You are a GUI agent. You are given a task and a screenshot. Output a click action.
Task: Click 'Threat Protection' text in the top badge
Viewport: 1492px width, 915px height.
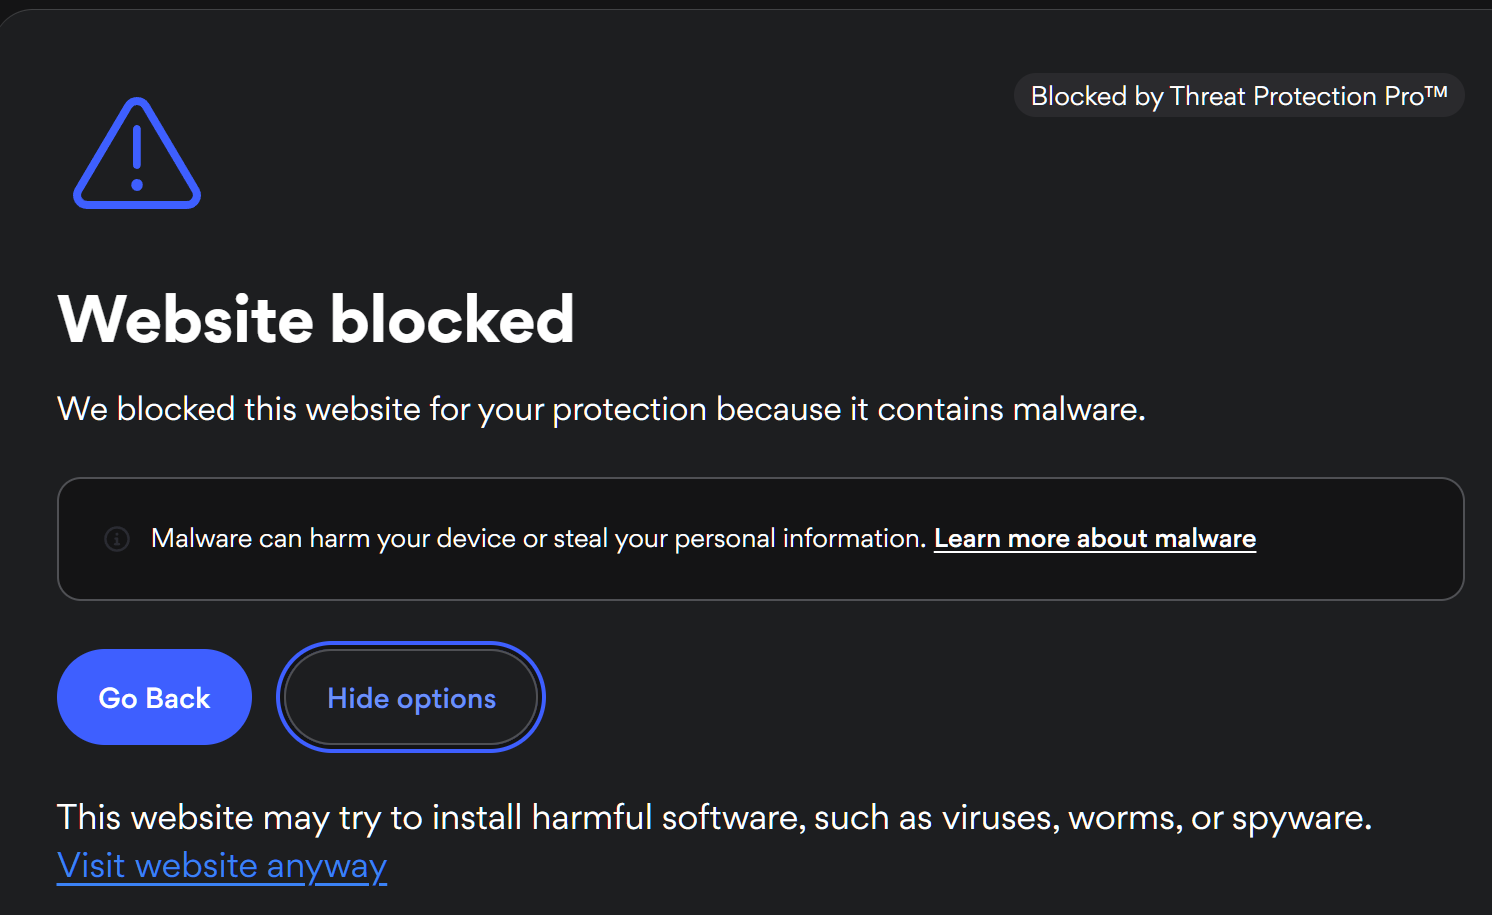pos(1273,96)
